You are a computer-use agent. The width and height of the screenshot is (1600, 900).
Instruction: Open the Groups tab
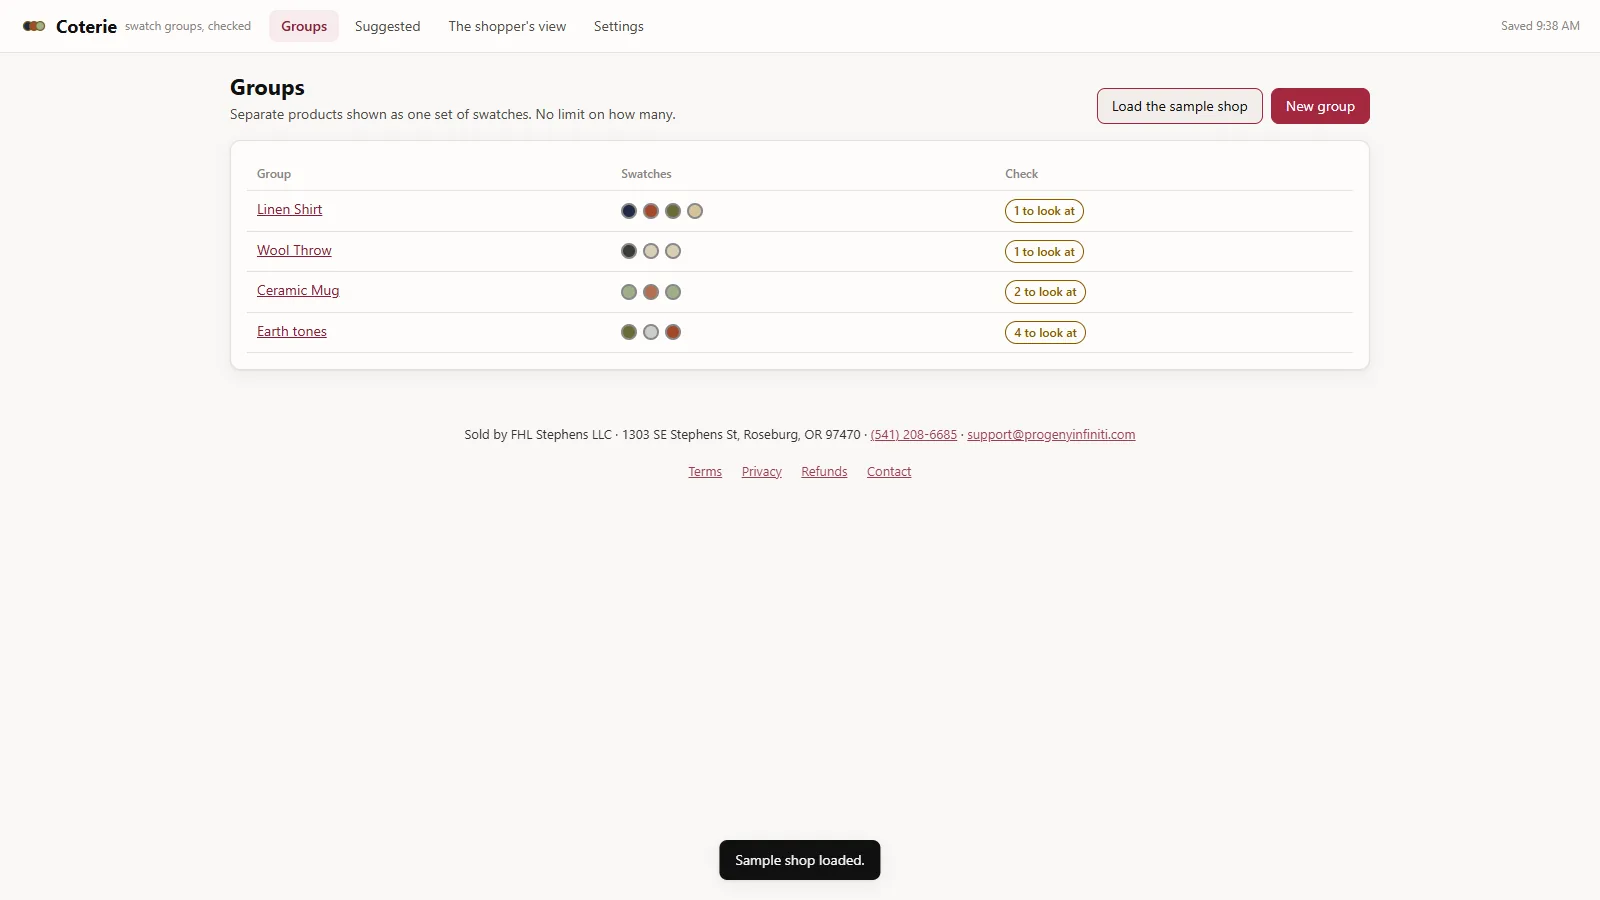pyautogui.click(x=304, y=26)
